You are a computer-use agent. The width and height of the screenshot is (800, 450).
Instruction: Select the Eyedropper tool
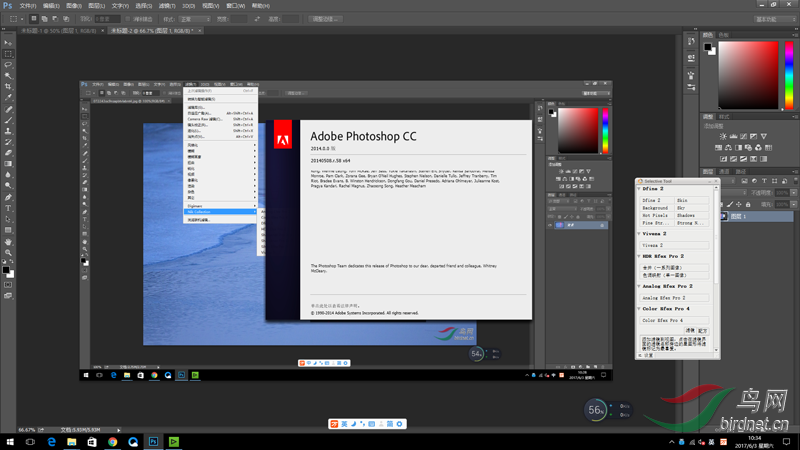click(8, 97)
